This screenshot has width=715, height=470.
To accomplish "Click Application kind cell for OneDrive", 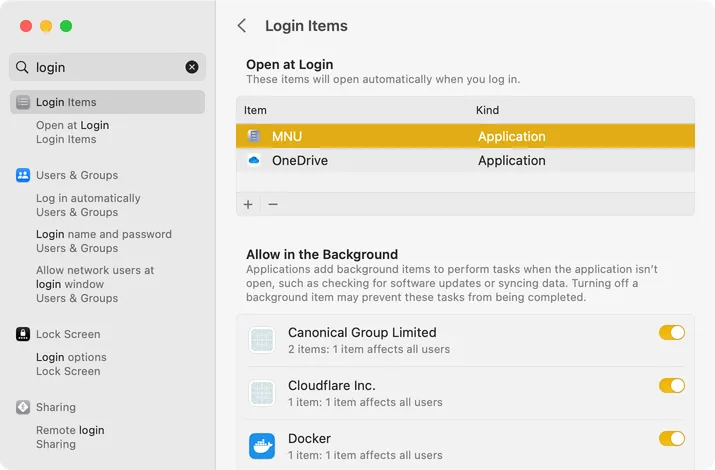I will [x=511, y=160].
